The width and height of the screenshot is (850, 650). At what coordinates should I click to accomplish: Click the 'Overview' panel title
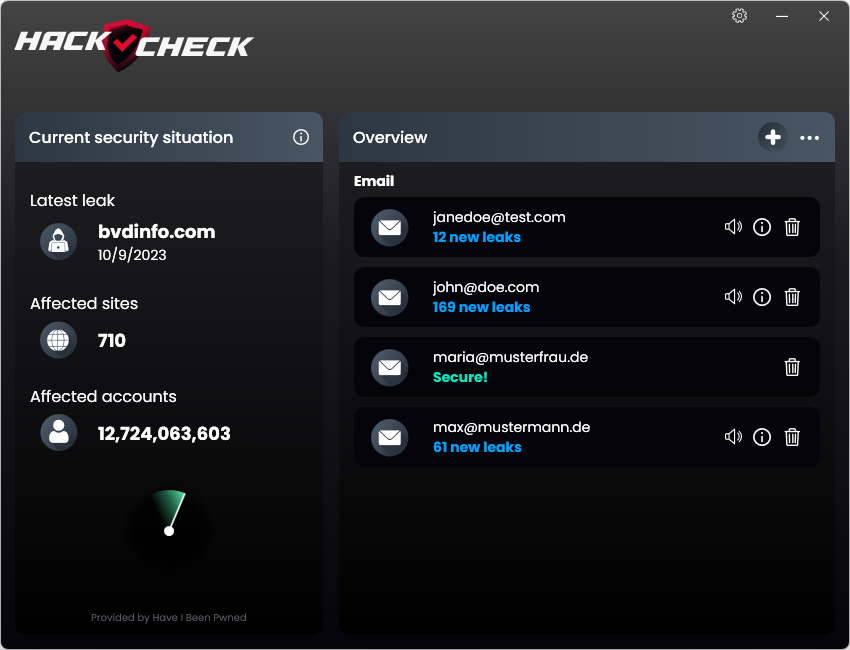[x=390, y=138]
